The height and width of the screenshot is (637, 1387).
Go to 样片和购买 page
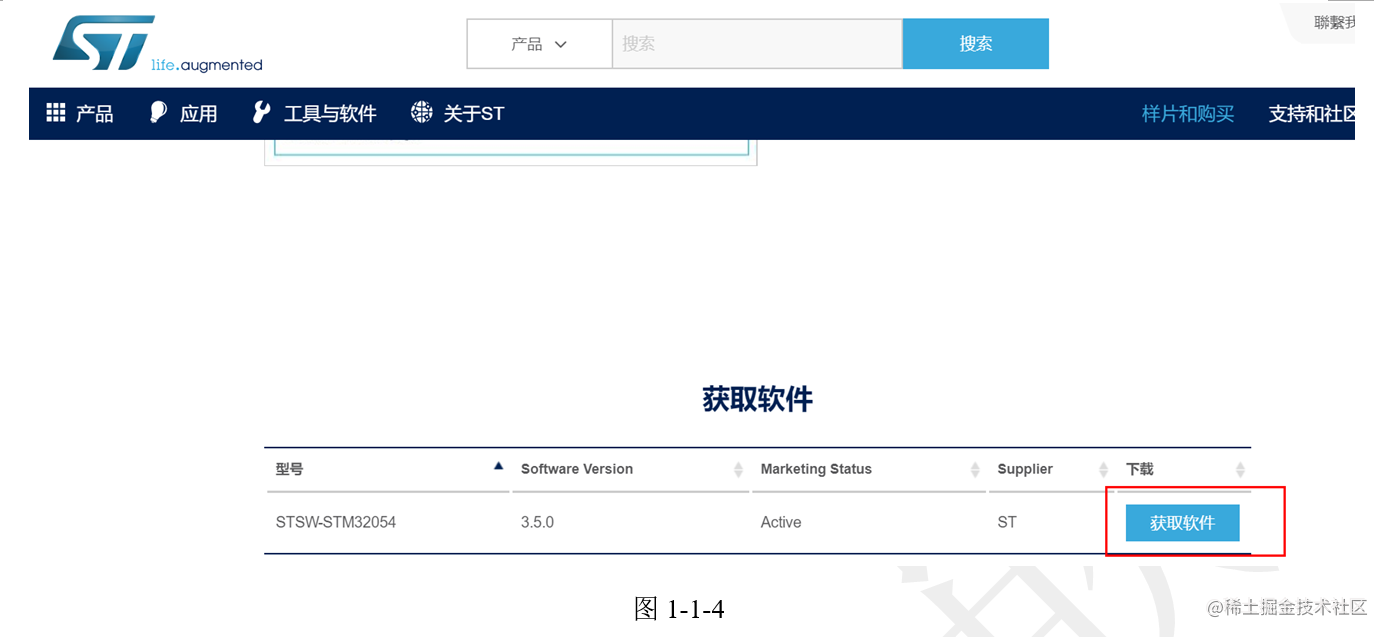point(1188,114)
